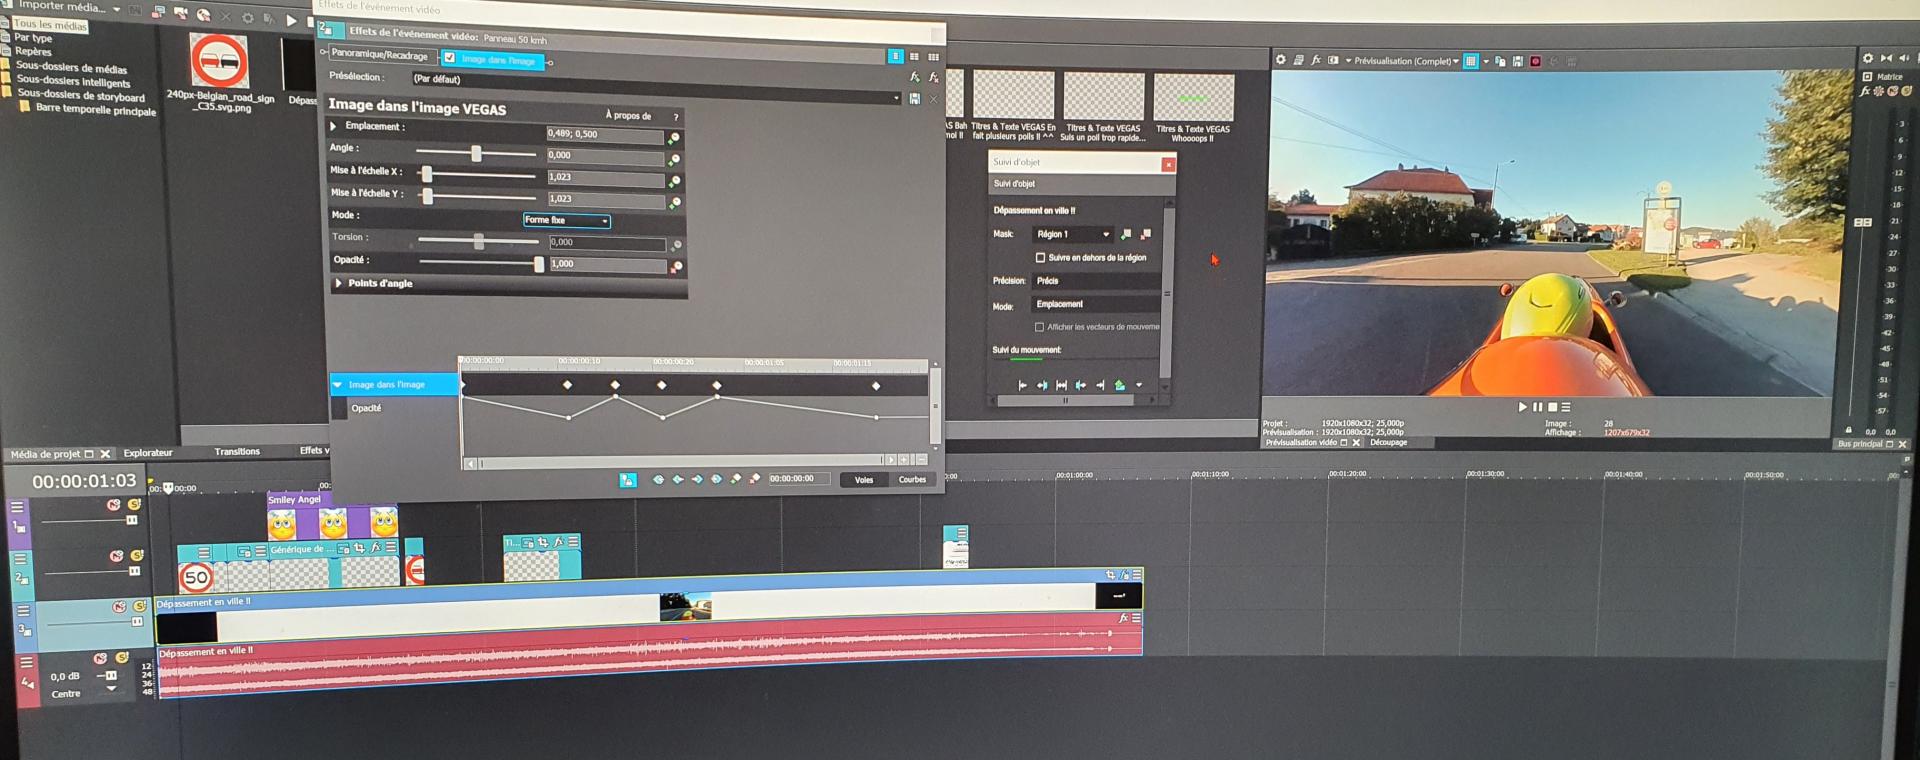
Task: Solo the Dépassement en ville audio track
Action: click(x=121, y=658)
